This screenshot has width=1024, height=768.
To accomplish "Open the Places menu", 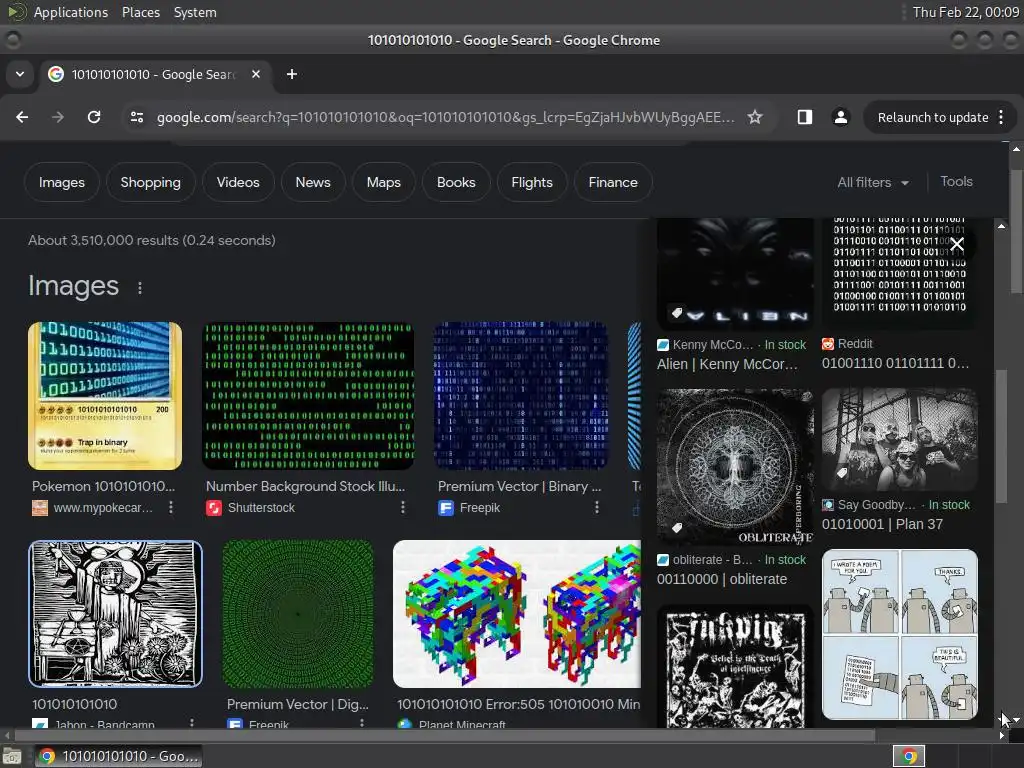I will pyautogui.click(x=140, y=12).
